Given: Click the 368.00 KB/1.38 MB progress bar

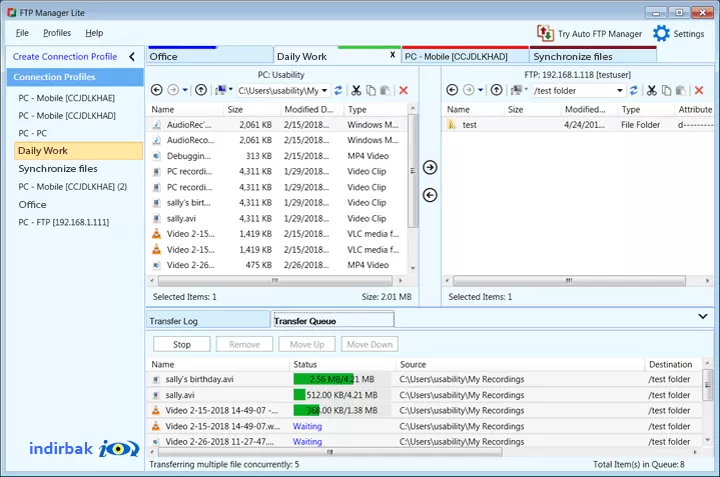Looking at the screenshot, I should 342,410.
